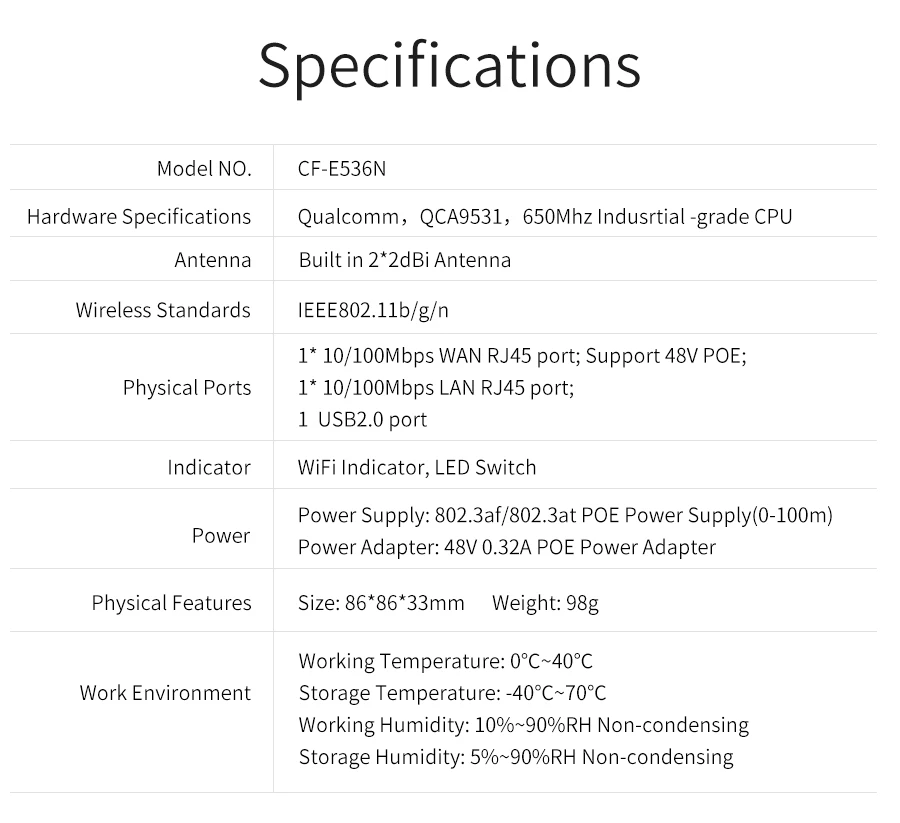The width and height of the screenshot is (900, 823).
Task: Click the WAN RJ45 port line
Action: (x=522, y=356)
